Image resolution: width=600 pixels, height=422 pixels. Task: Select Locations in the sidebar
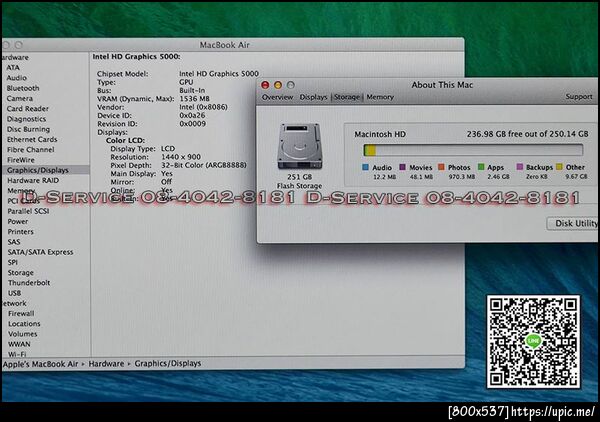[24, 324]
